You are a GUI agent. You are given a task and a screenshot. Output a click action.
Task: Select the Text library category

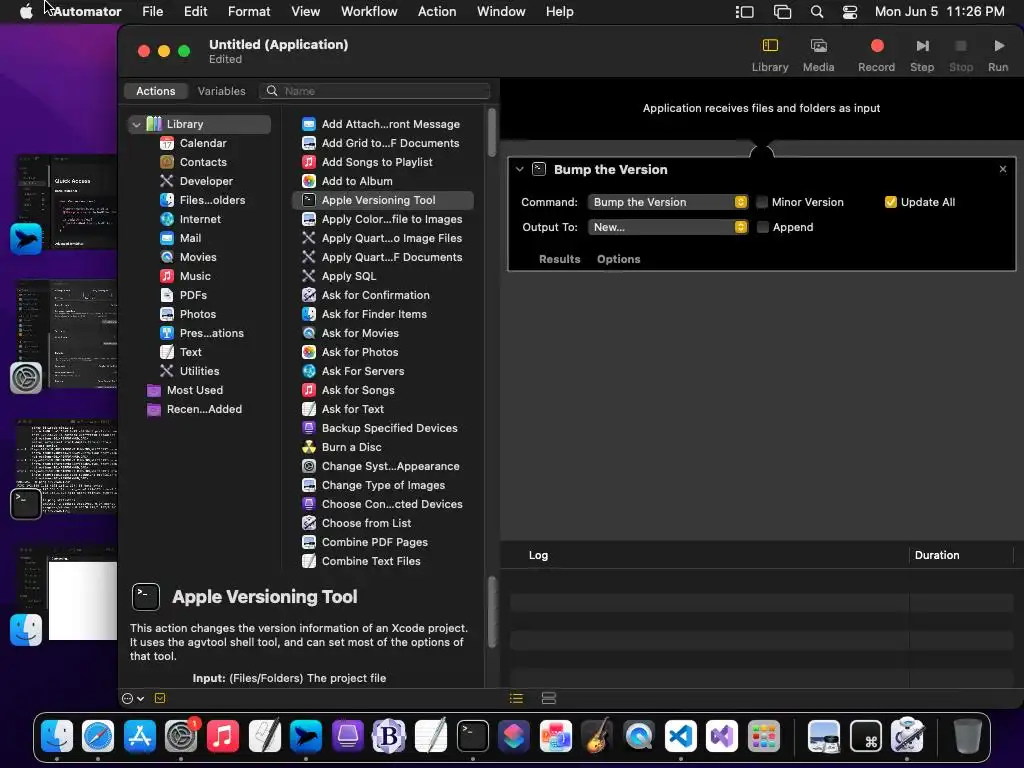[x=191, y=352]
